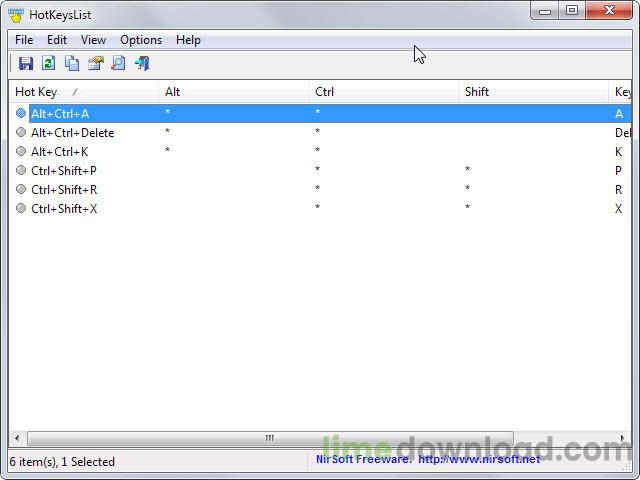Select the Alt+Ctrl+Delete row
640x480 pixels.
click(x=320, y=133)
